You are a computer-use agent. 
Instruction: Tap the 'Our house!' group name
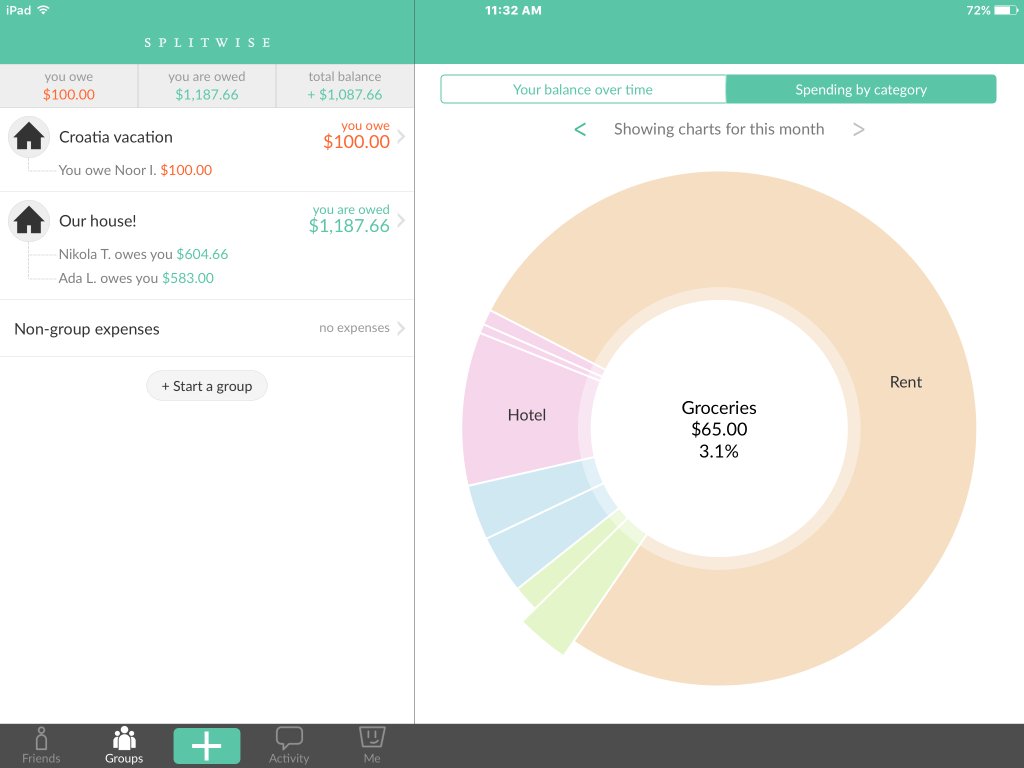(x=97, y=221)
